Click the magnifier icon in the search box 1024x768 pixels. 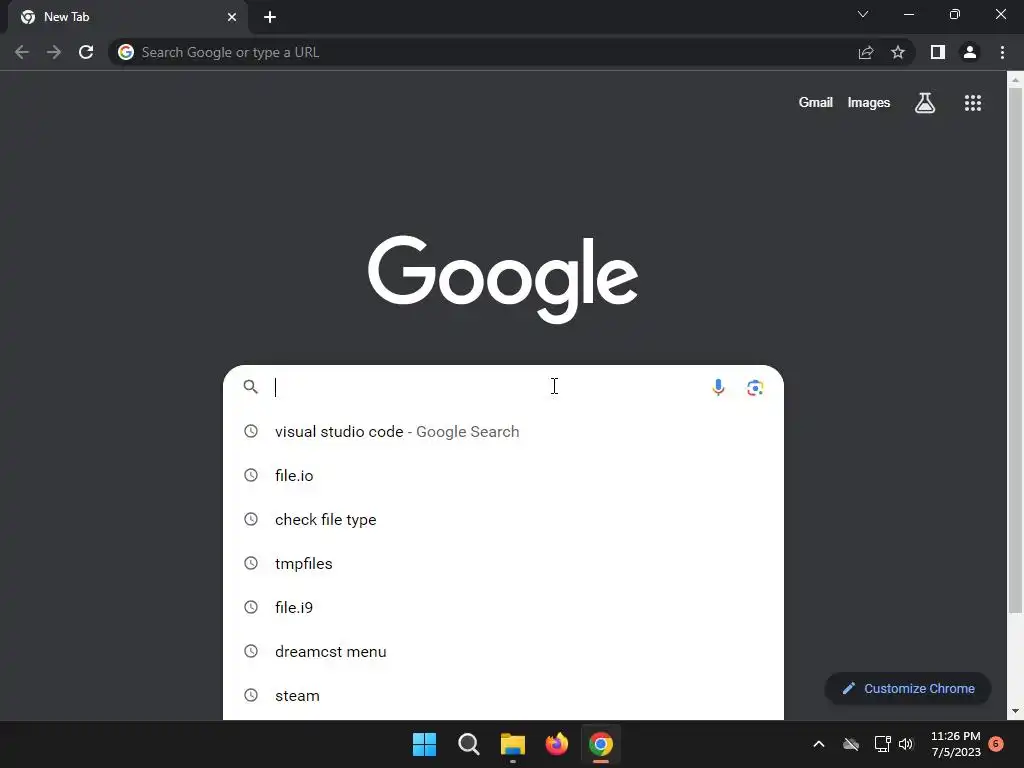tap(251, 387)
